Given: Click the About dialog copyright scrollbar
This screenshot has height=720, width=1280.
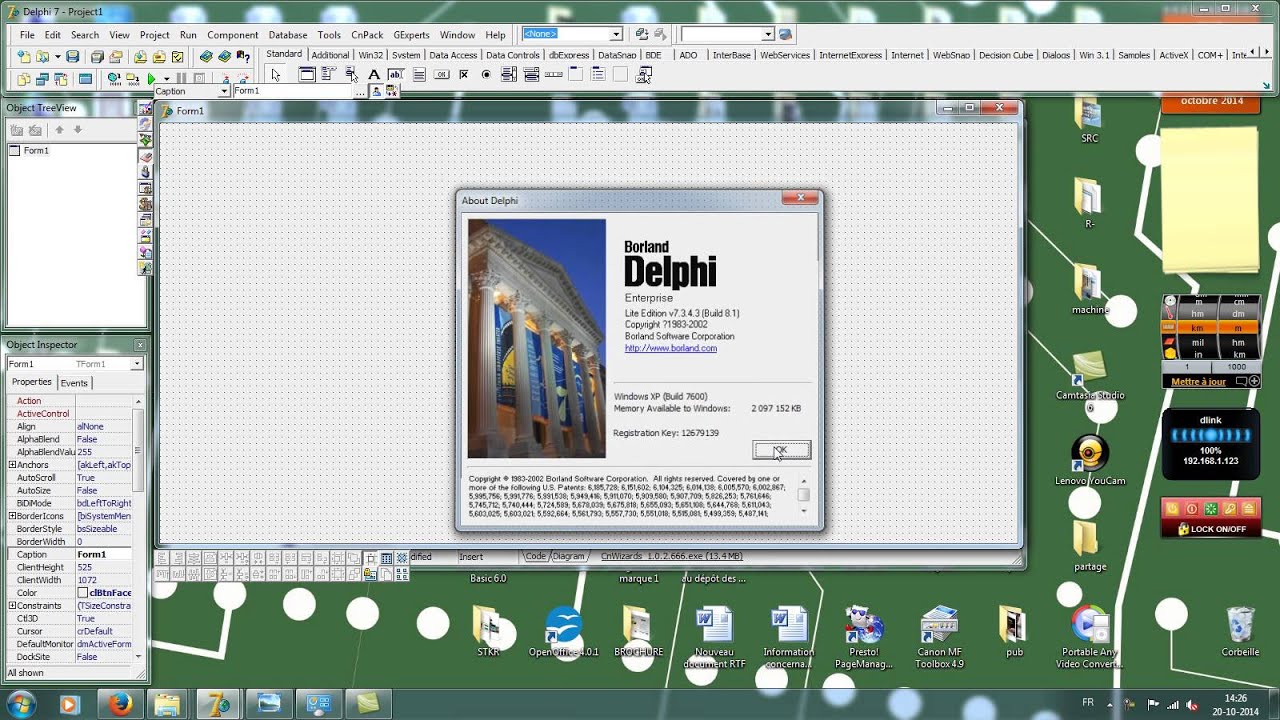Looking at the screenshot, I should click(x=803, y=495).
